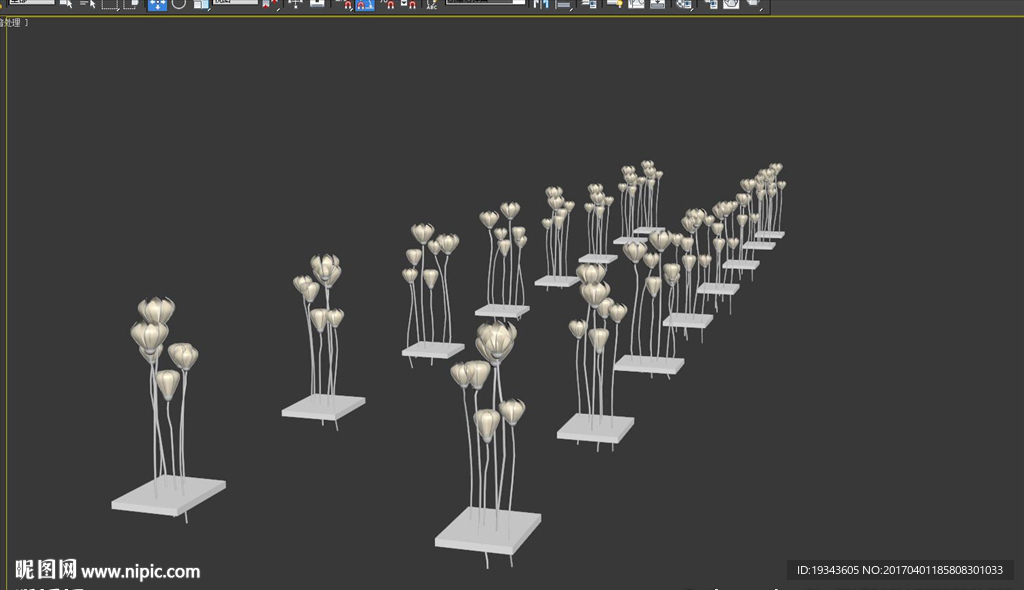The image size is (1024, 590).
Task: Toggle the 3D Snaps magnet button
Action: coord(347,5)
